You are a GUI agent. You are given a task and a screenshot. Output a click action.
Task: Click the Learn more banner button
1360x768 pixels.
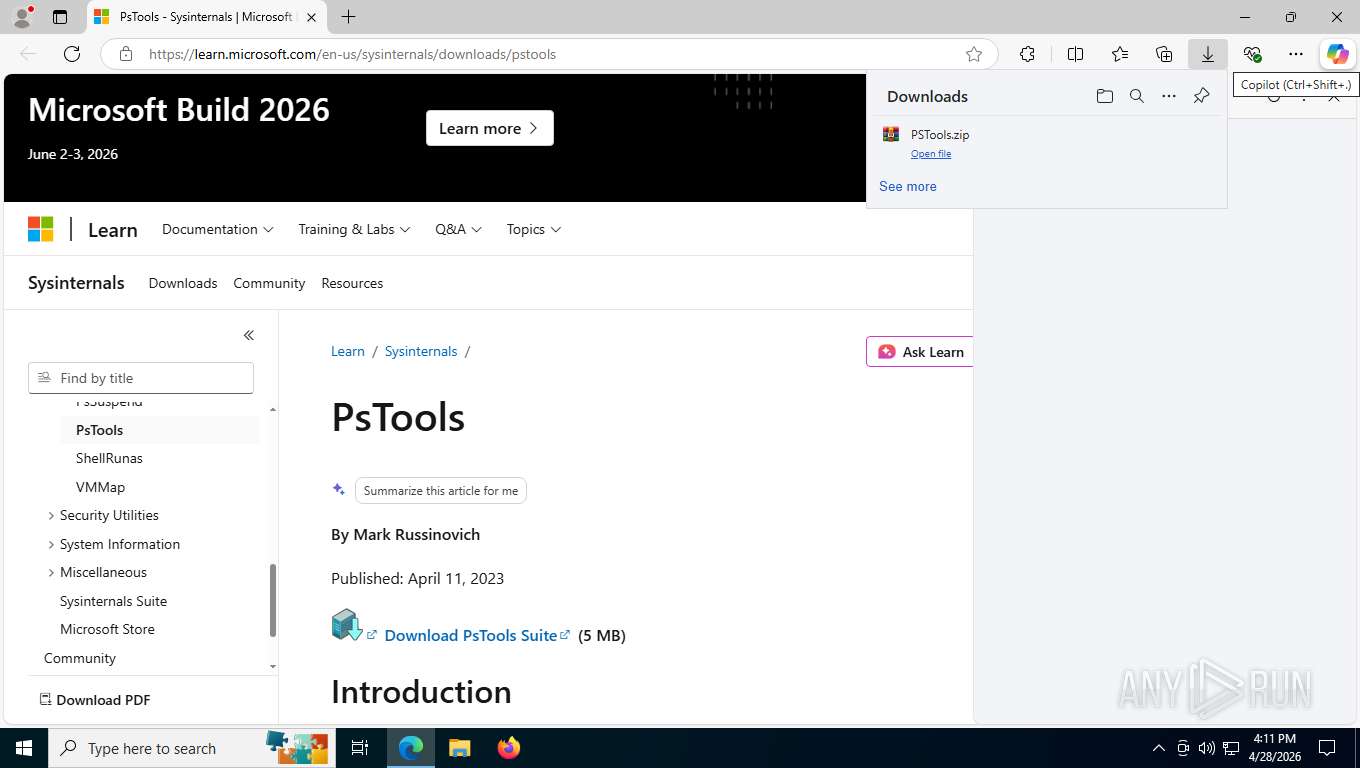[x=490, y=128]
